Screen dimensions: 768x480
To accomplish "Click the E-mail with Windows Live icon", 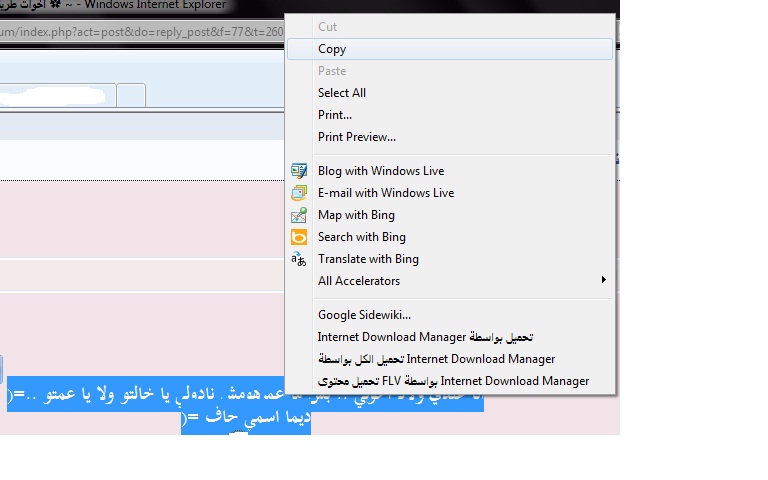I will 299,193.
